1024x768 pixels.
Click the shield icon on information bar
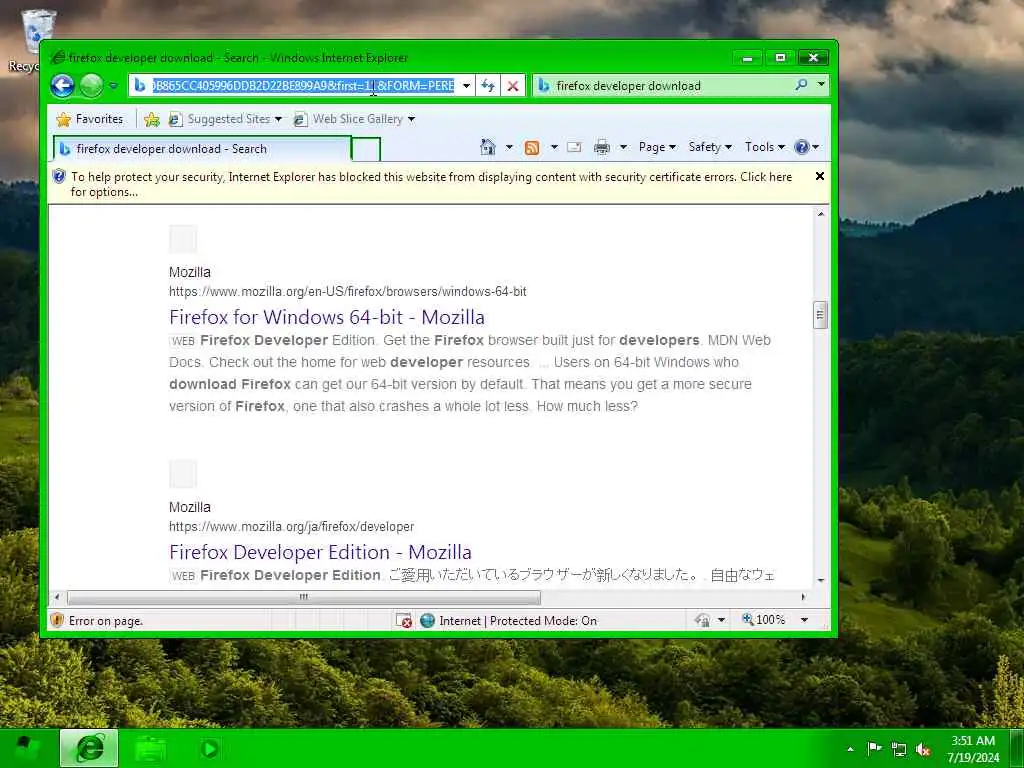[x=59, y=176]
